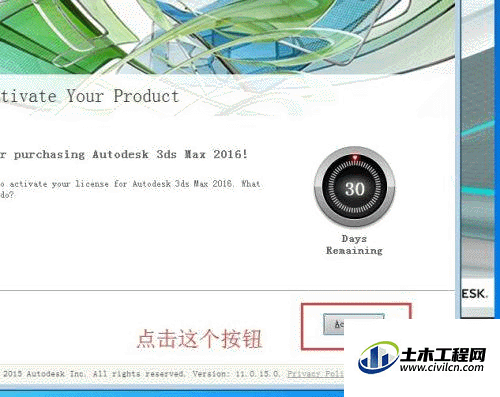Image resolution: width=500 pixels, height=397 pixels.
Task: Click the 'Version: 11.0.15.0' footer text
Action: pos(236,374)
